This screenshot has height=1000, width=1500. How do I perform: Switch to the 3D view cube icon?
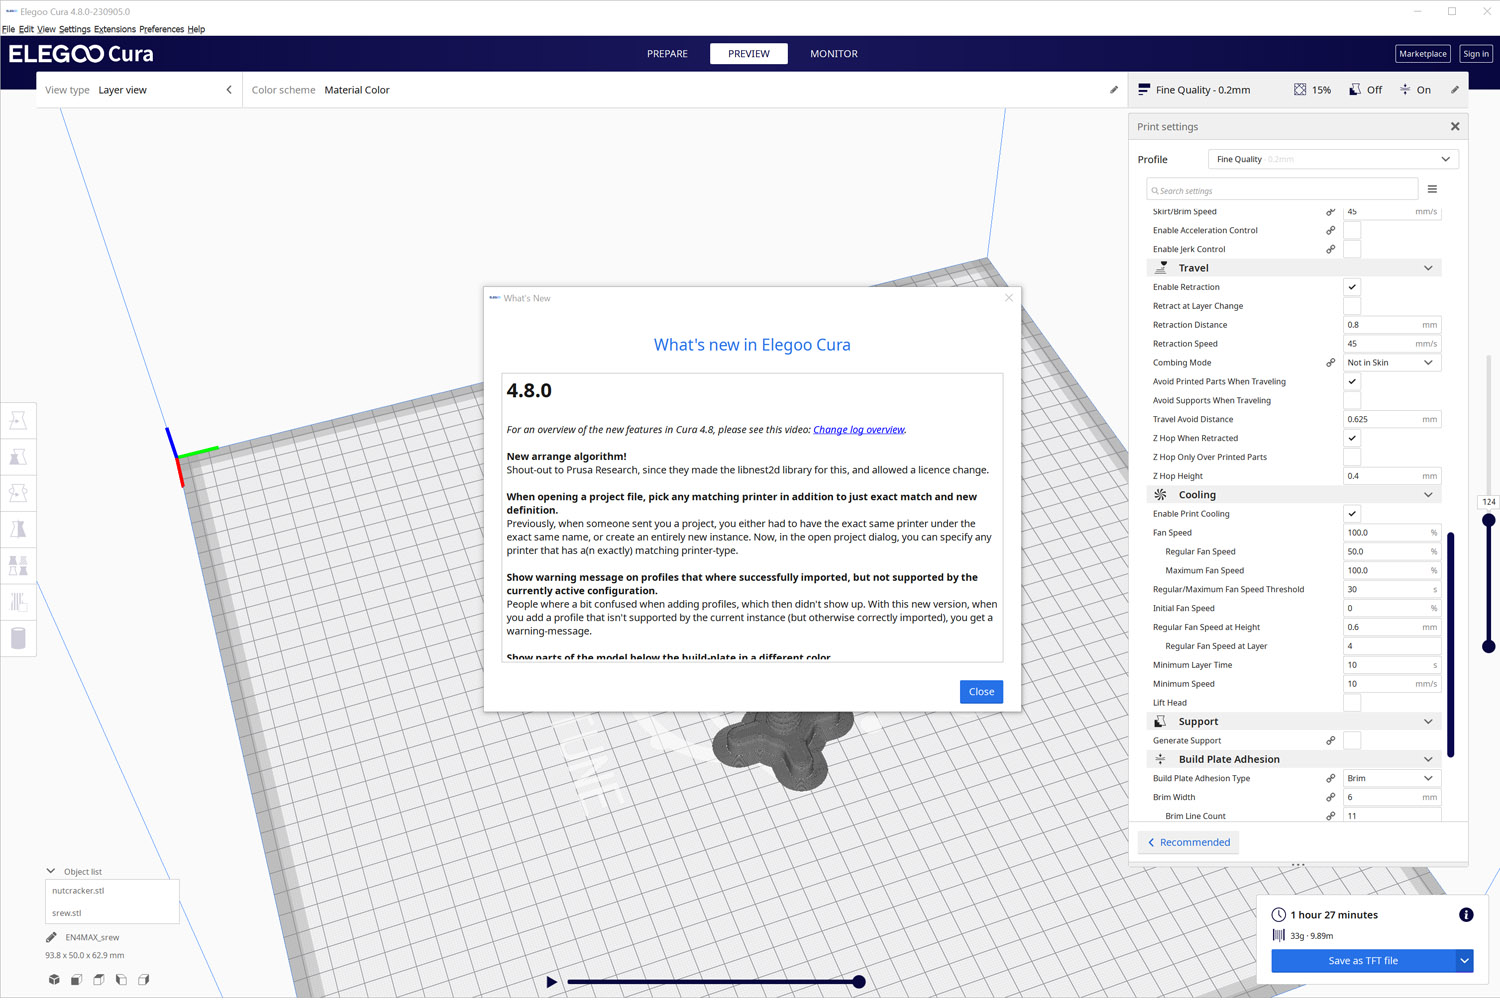coord(54,980)
